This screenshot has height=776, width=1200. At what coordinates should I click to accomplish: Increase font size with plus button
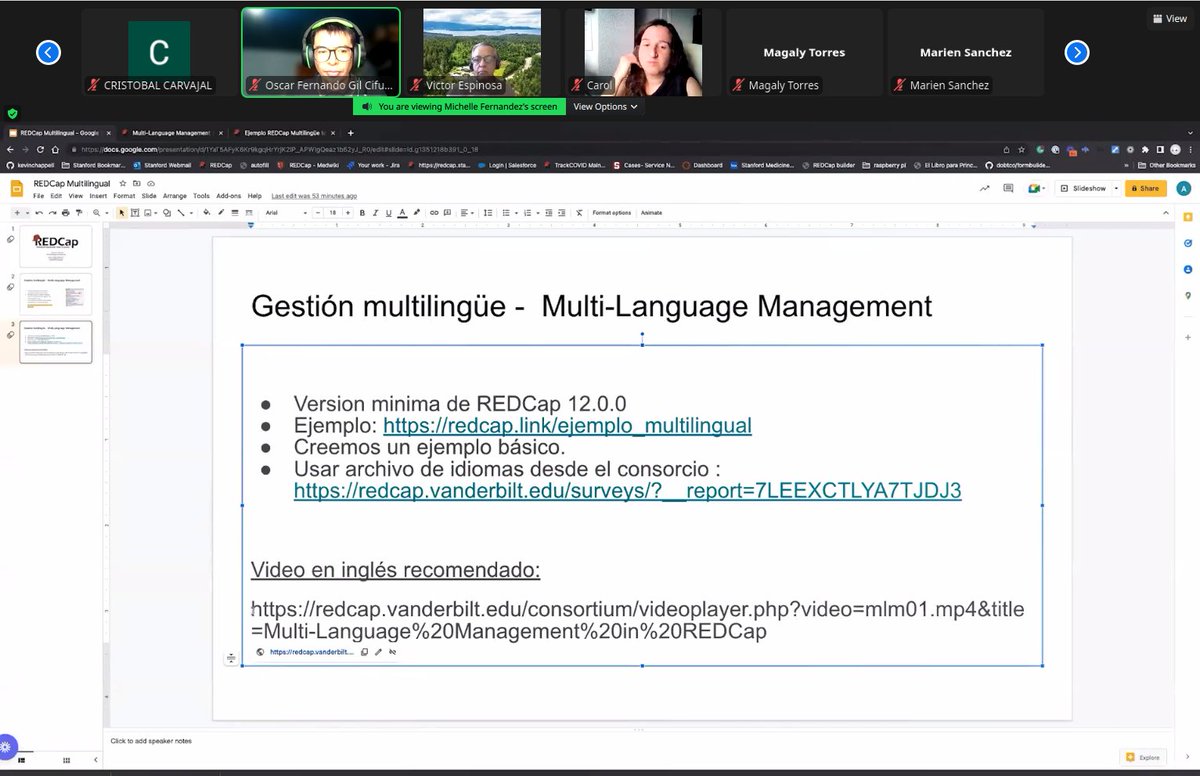[348, 213]
